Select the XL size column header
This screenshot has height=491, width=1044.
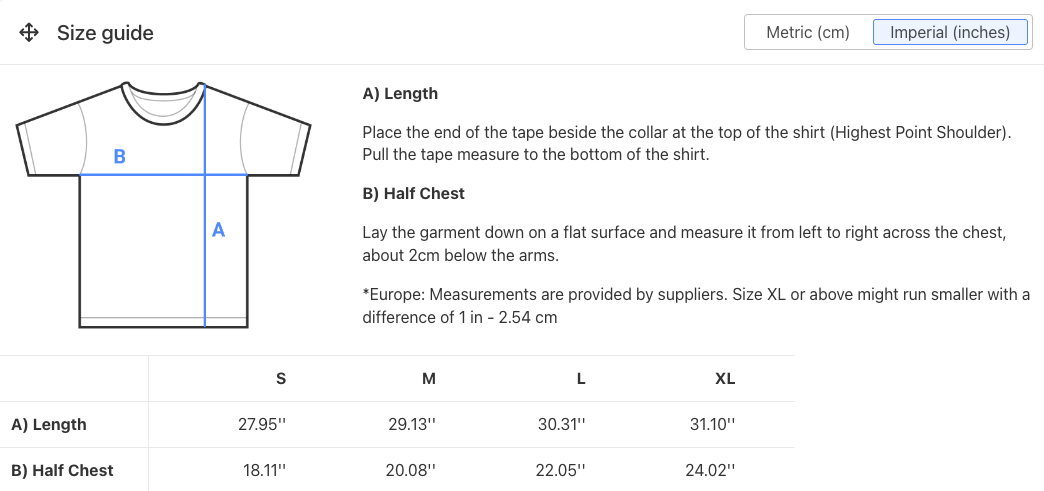pyautogui.click(x=725, y=378)
